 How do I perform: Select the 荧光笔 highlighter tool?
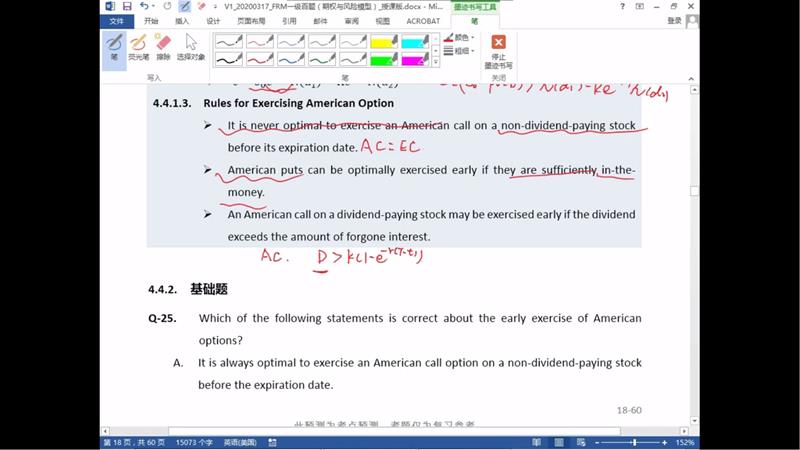pos(139,47)
